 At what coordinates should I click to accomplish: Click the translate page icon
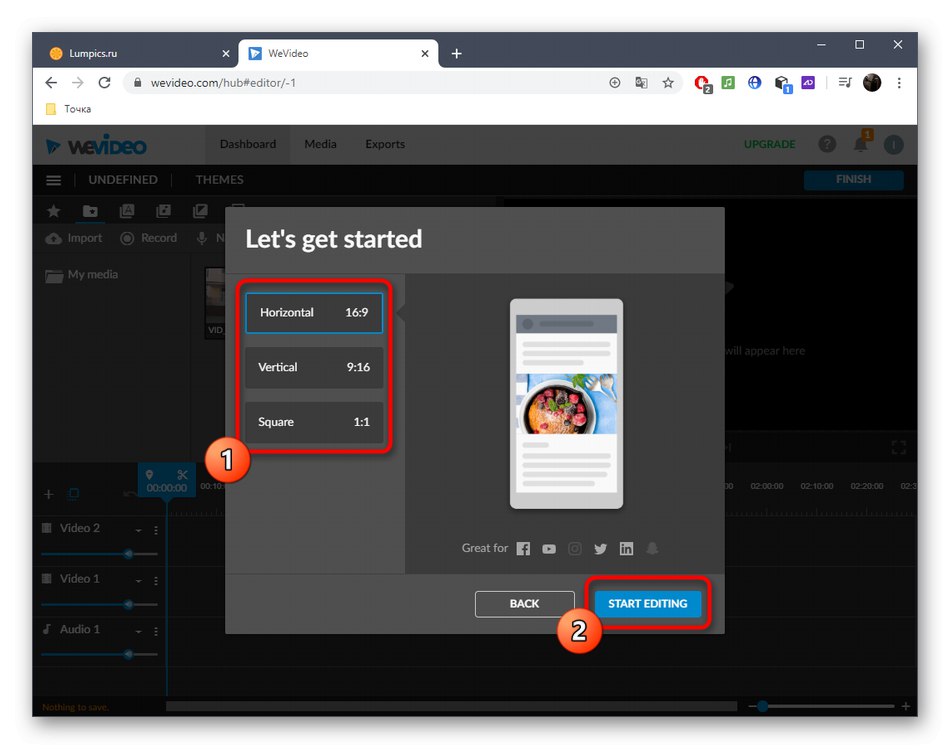point(641,83)
